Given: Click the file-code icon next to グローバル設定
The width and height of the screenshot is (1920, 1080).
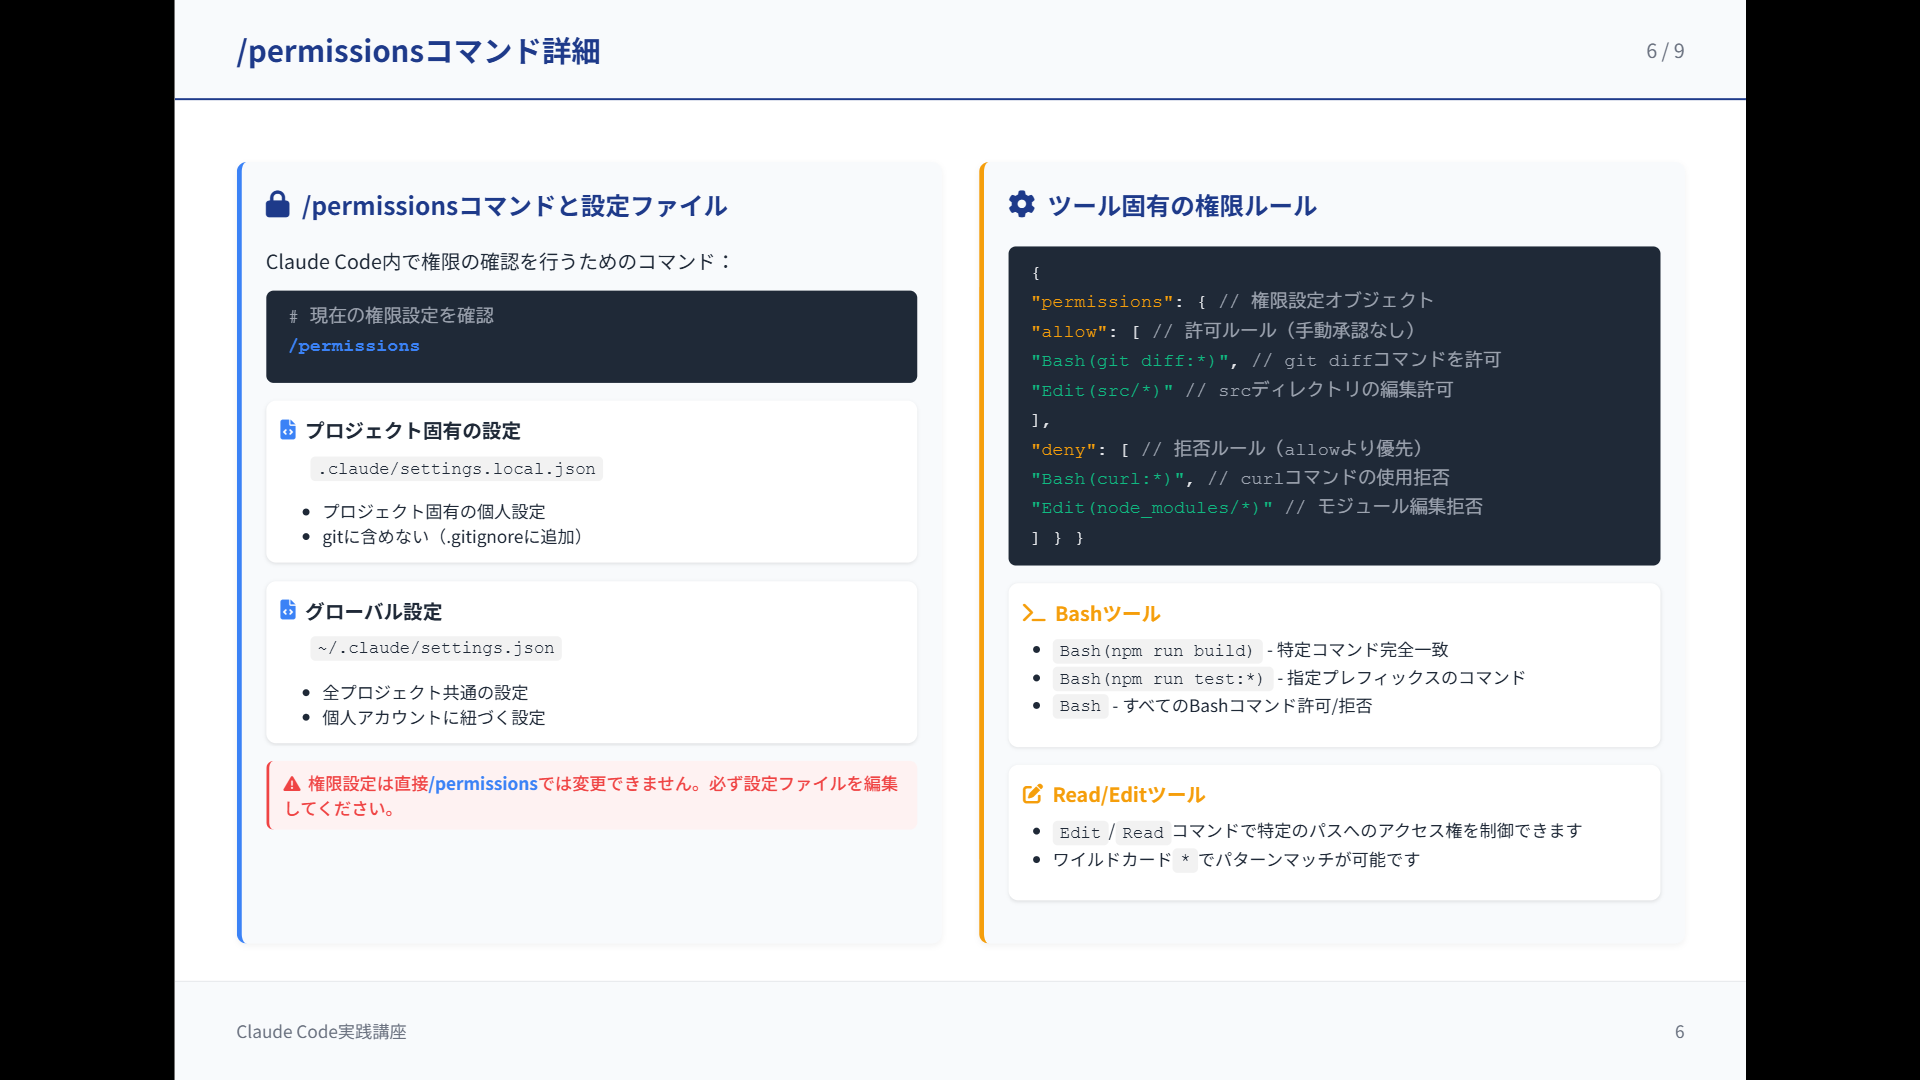Looking at the screenshot, I should click(x=288, y=609).
